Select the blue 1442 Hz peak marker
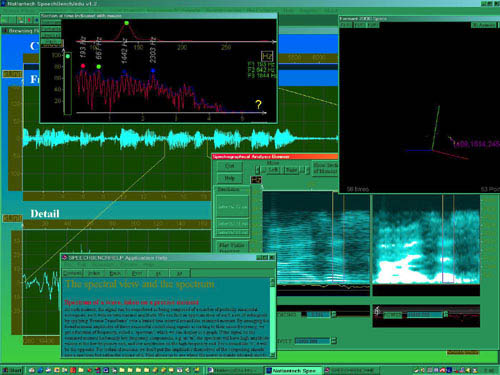500x375 pixels. point(124,71)
